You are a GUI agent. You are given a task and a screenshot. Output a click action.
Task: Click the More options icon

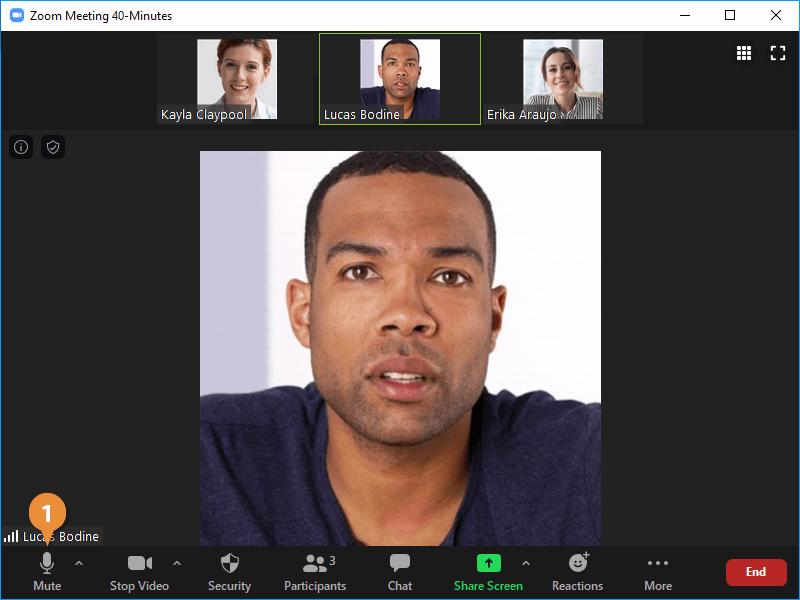(657, 570)
